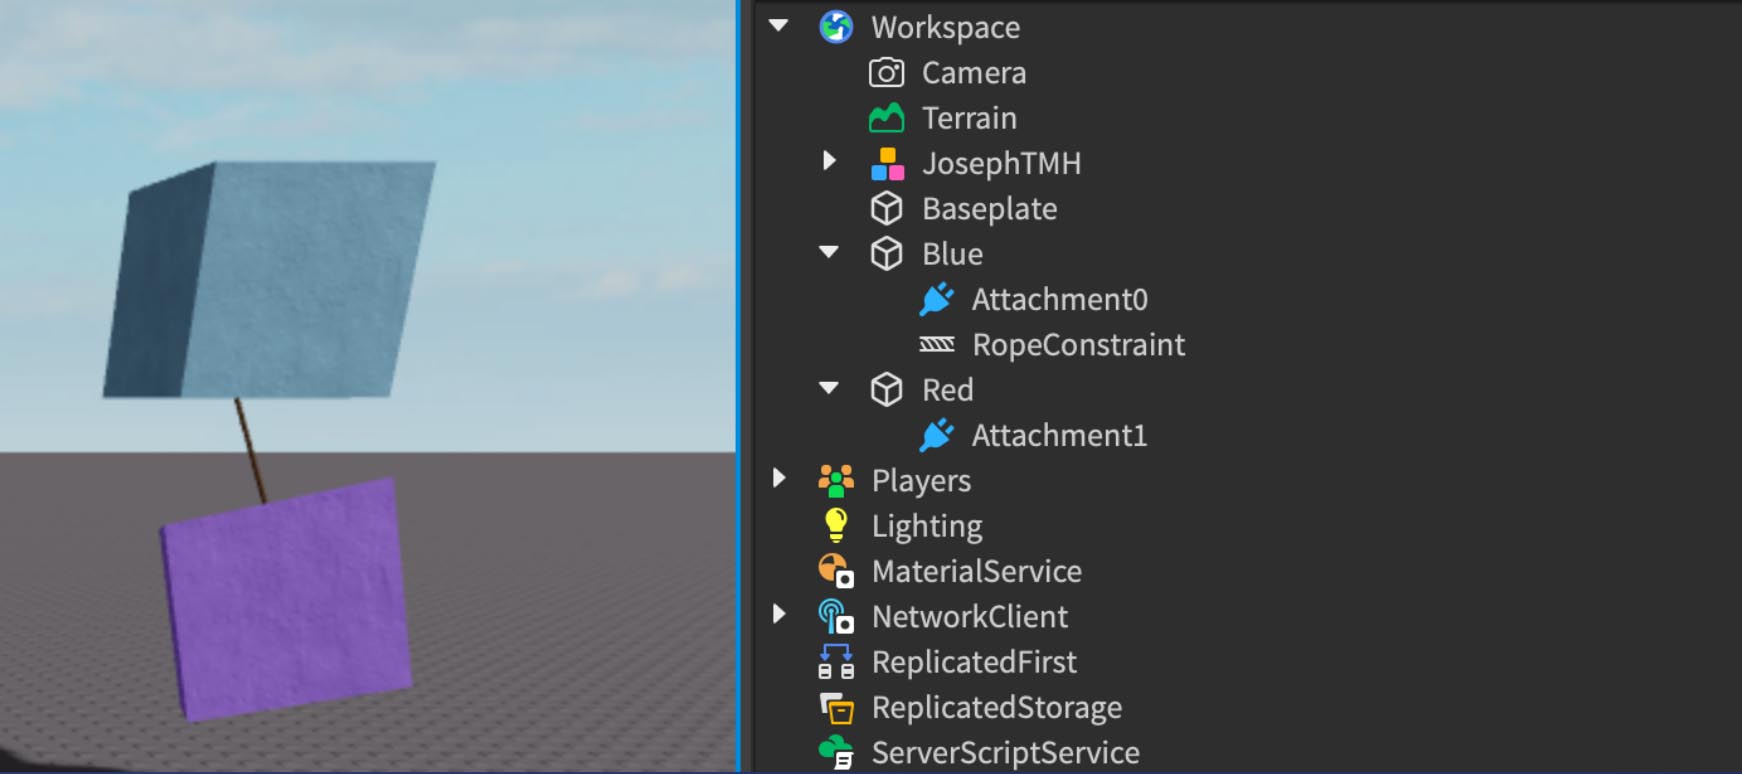Collapse the Workspace tree node
The image size is (1742, 774).
tap(779, 26)
